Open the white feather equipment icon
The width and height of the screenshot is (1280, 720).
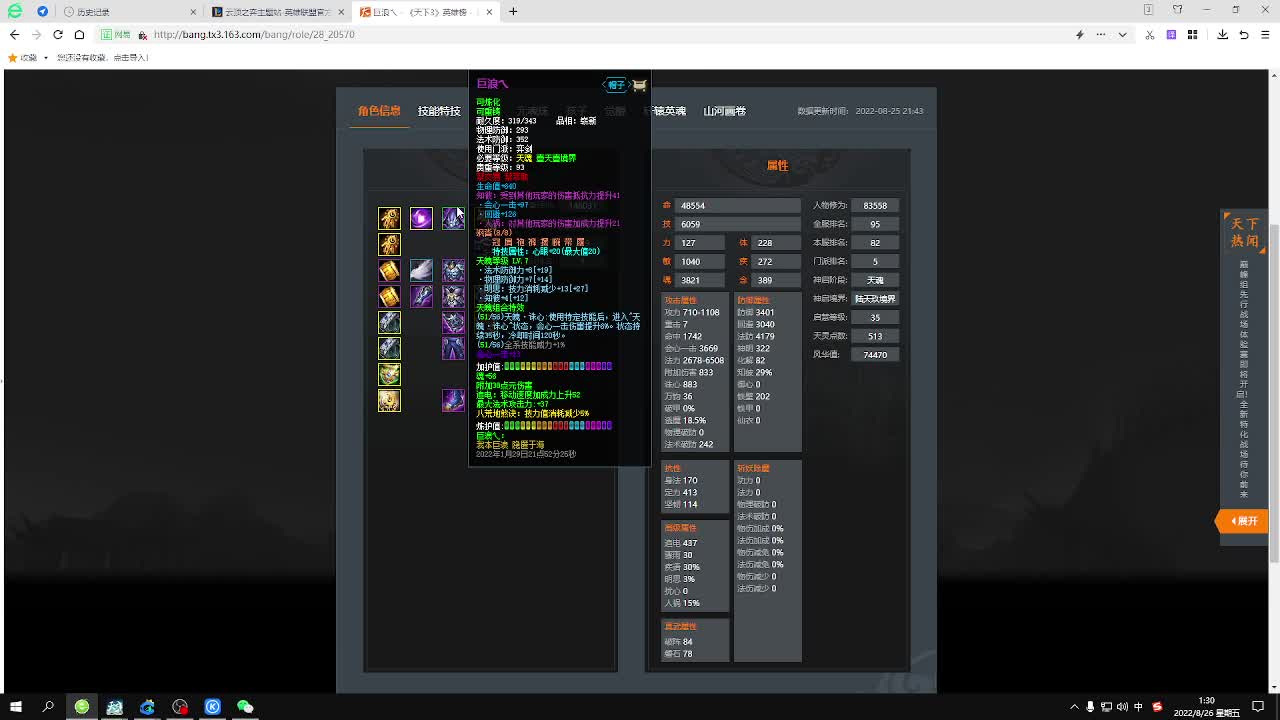[421, 270]
